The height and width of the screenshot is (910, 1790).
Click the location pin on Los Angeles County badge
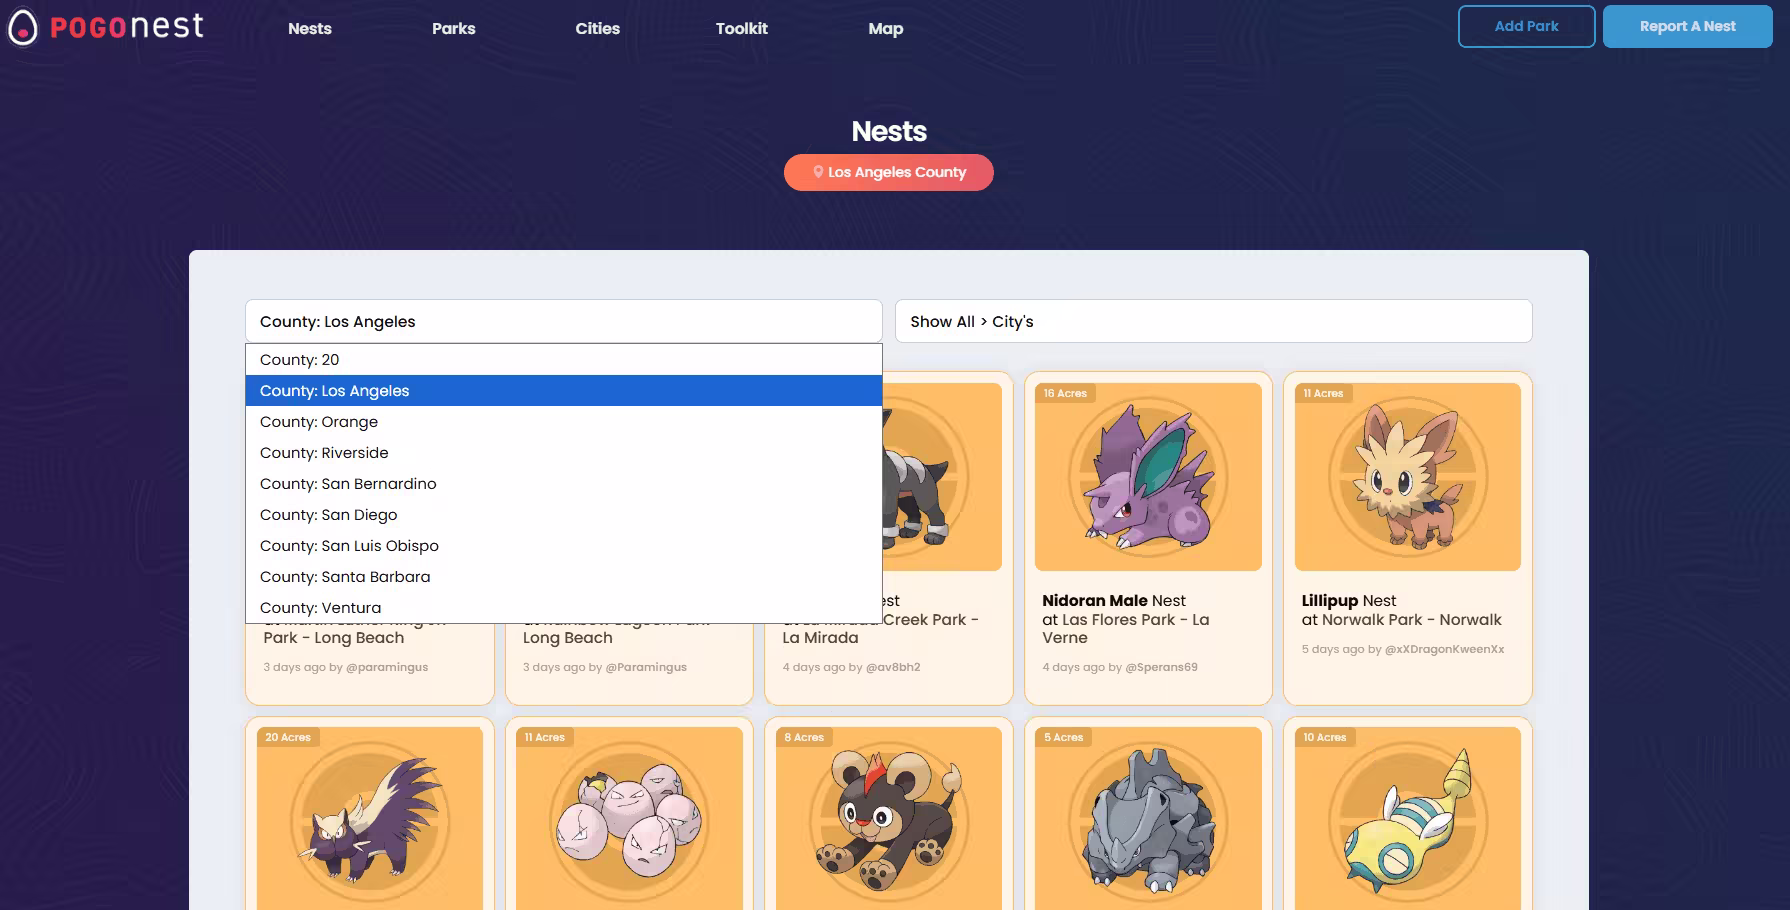(817, 171)
